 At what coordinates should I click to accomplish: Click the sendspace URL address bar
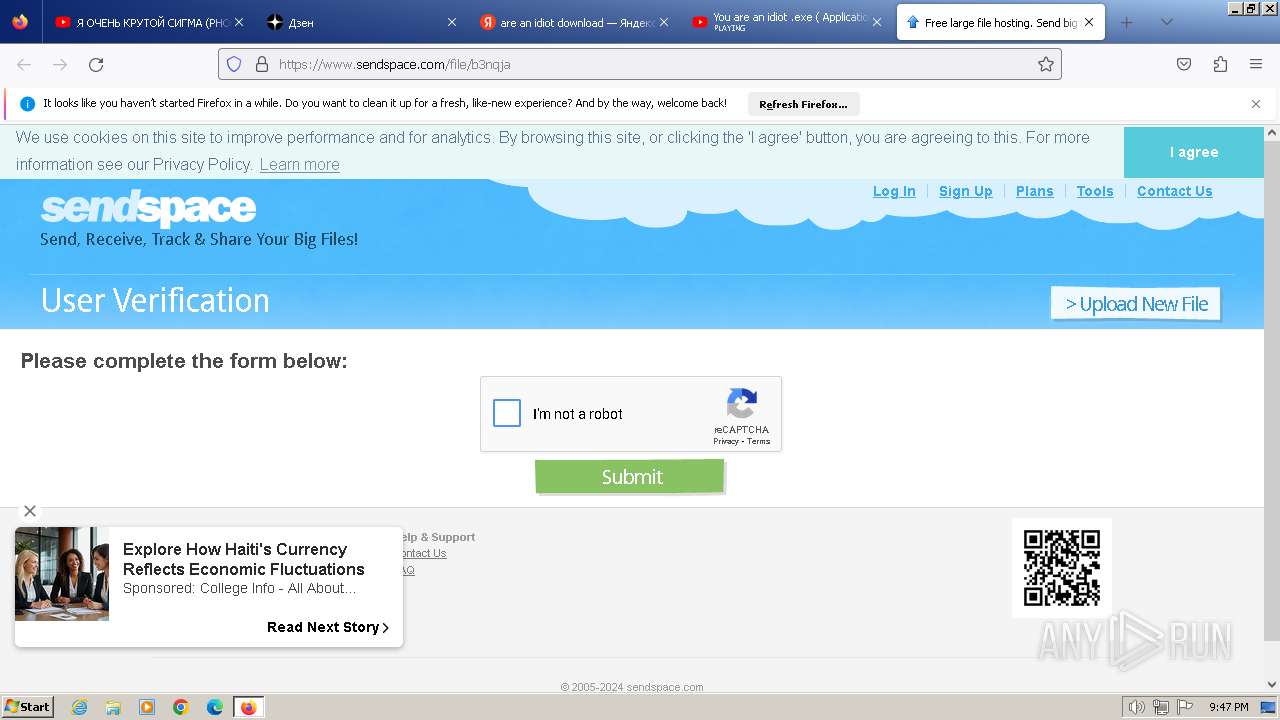click(640, 64)
